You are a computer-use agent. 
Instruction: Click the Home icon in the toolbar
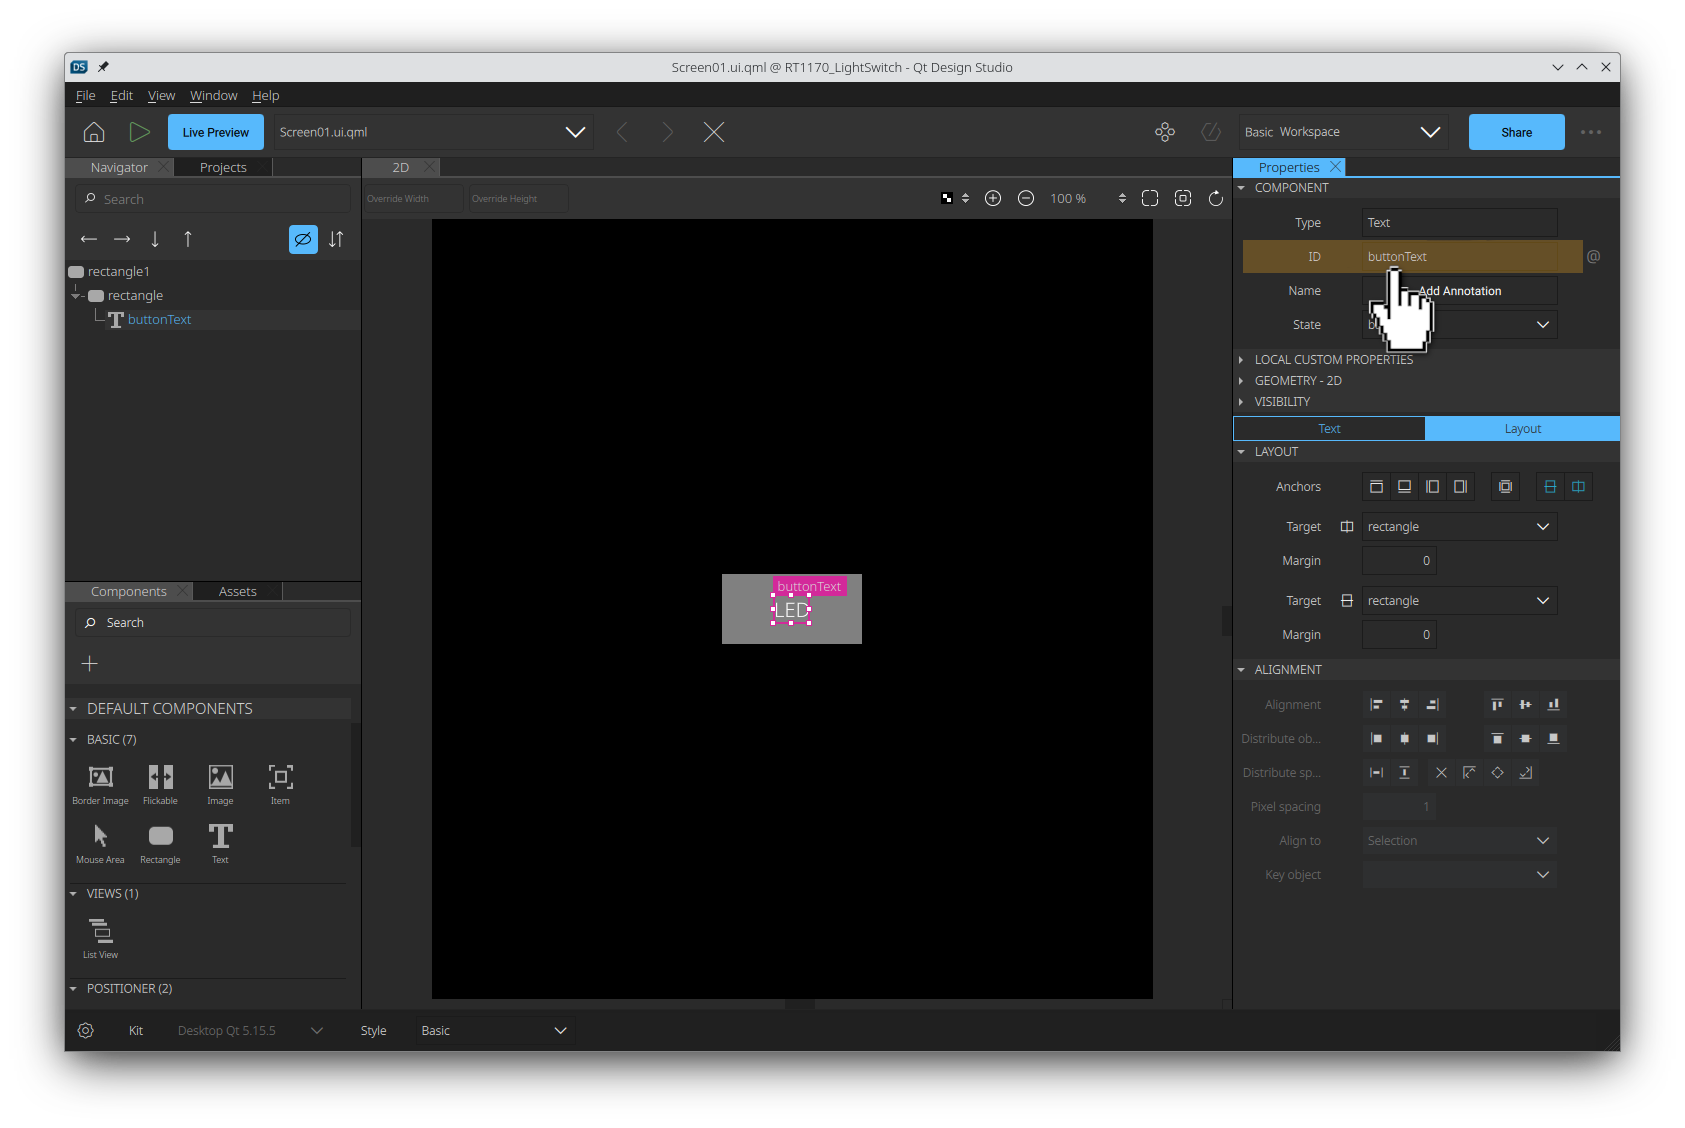94,132
